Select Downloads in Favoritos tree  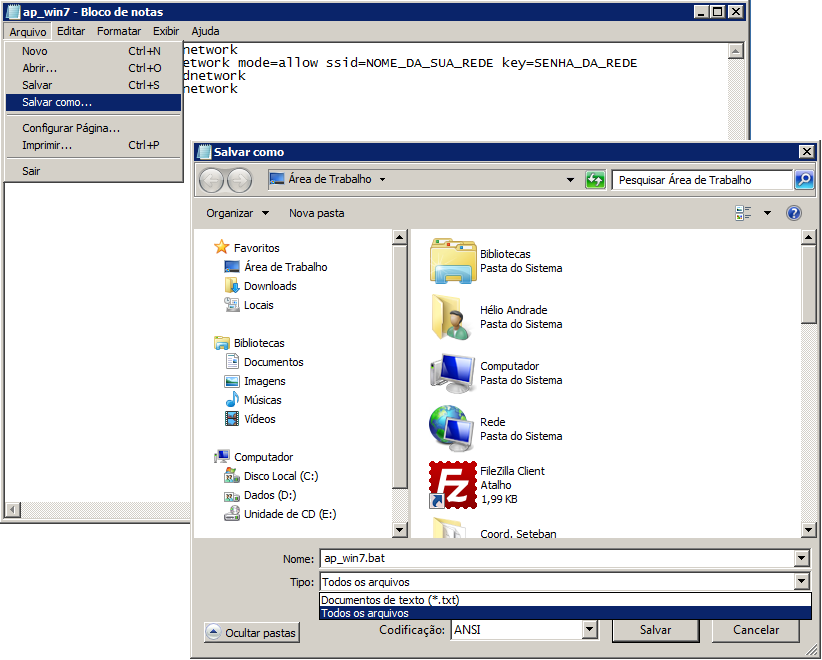[x=270, y=286]
